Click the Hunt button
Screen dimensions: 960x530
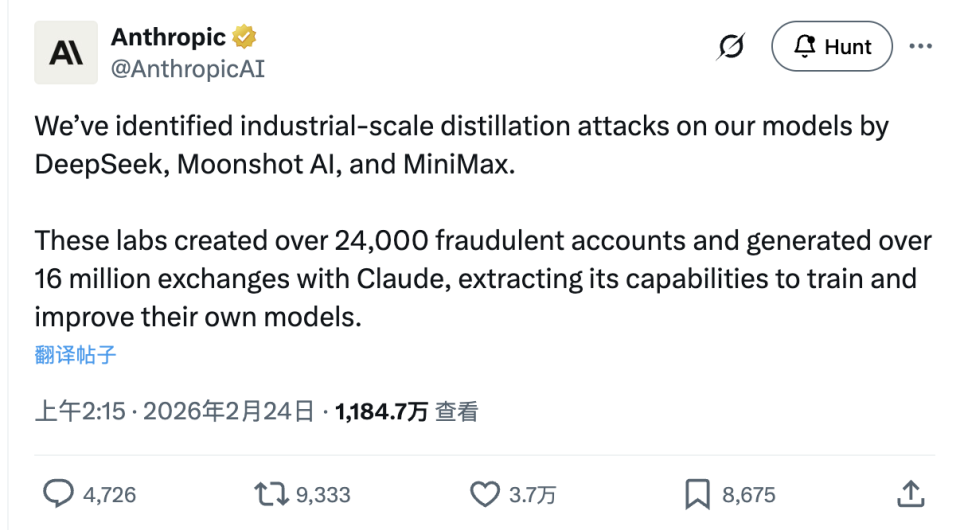831,47
